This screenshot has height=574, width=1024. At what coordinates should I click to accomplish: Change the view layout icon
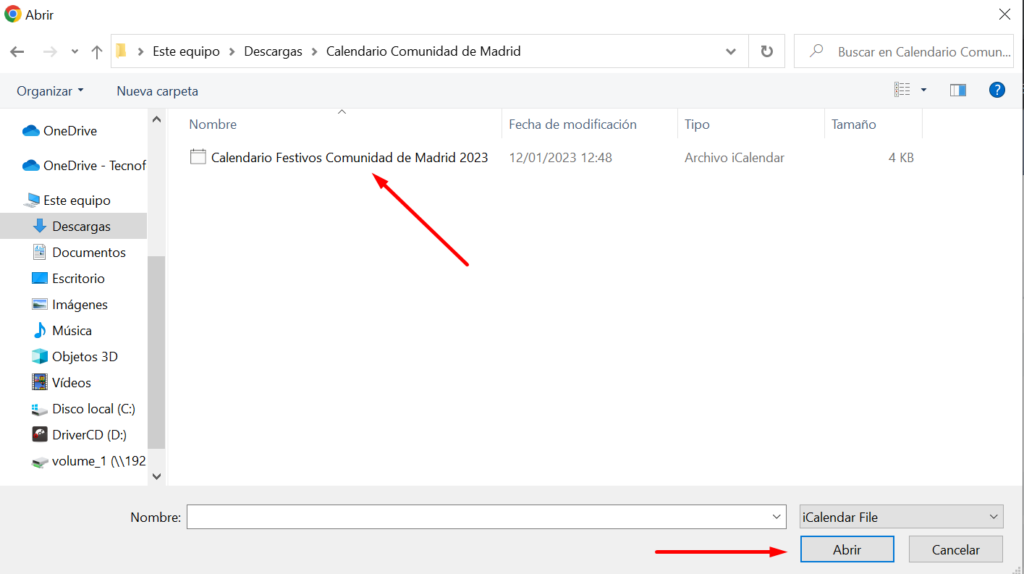point(902,90)
